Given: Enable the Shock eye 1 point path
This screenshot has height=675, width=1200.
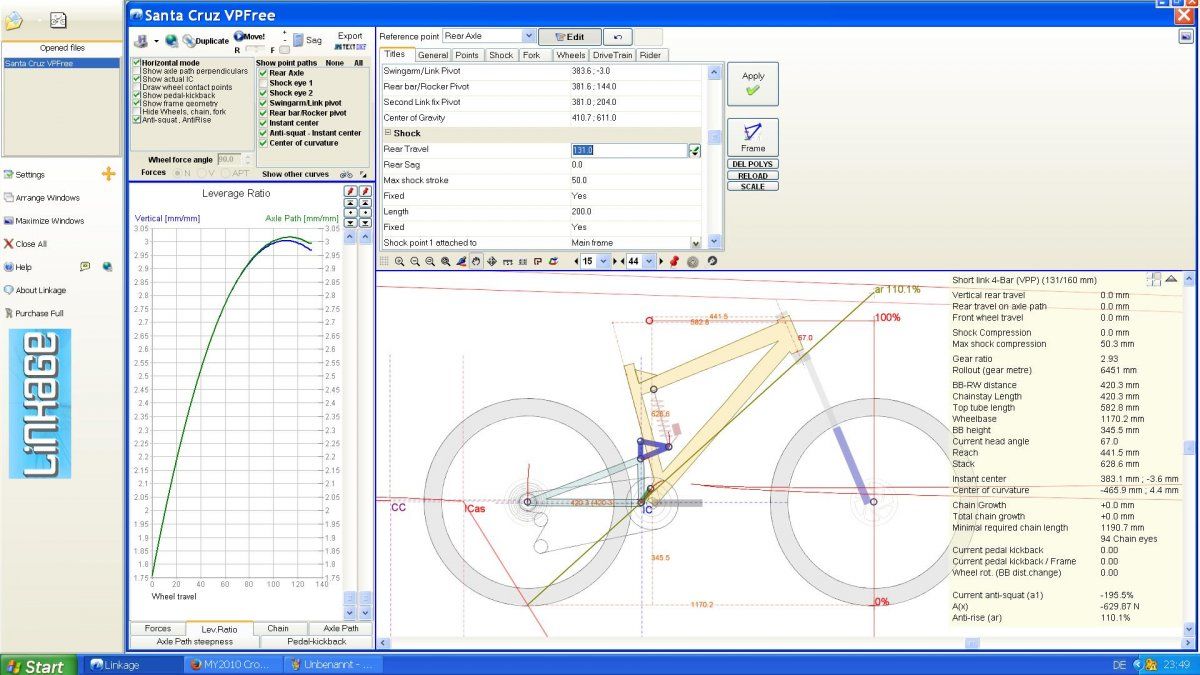Looking at the screenshot, I should (263, 83).
